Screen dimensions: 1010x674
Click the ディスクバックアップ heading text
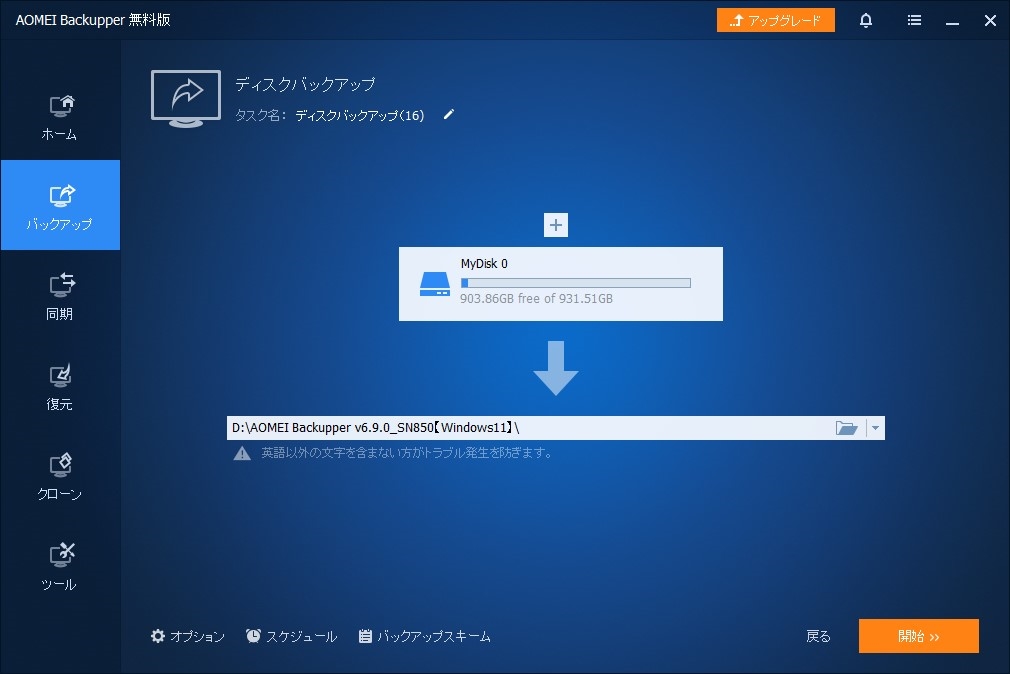(305, 84)
